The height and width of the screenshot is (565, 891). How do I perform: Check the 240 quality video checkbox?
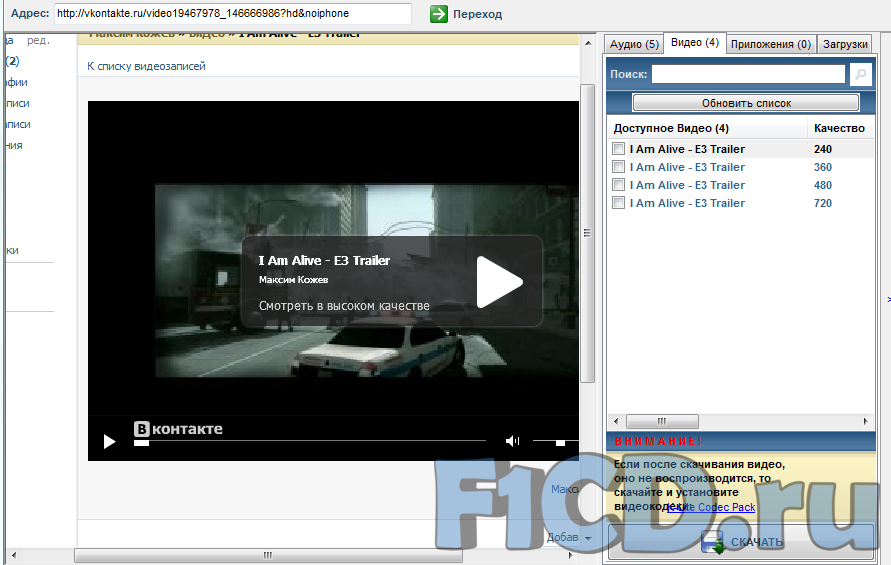click(618, 149)
